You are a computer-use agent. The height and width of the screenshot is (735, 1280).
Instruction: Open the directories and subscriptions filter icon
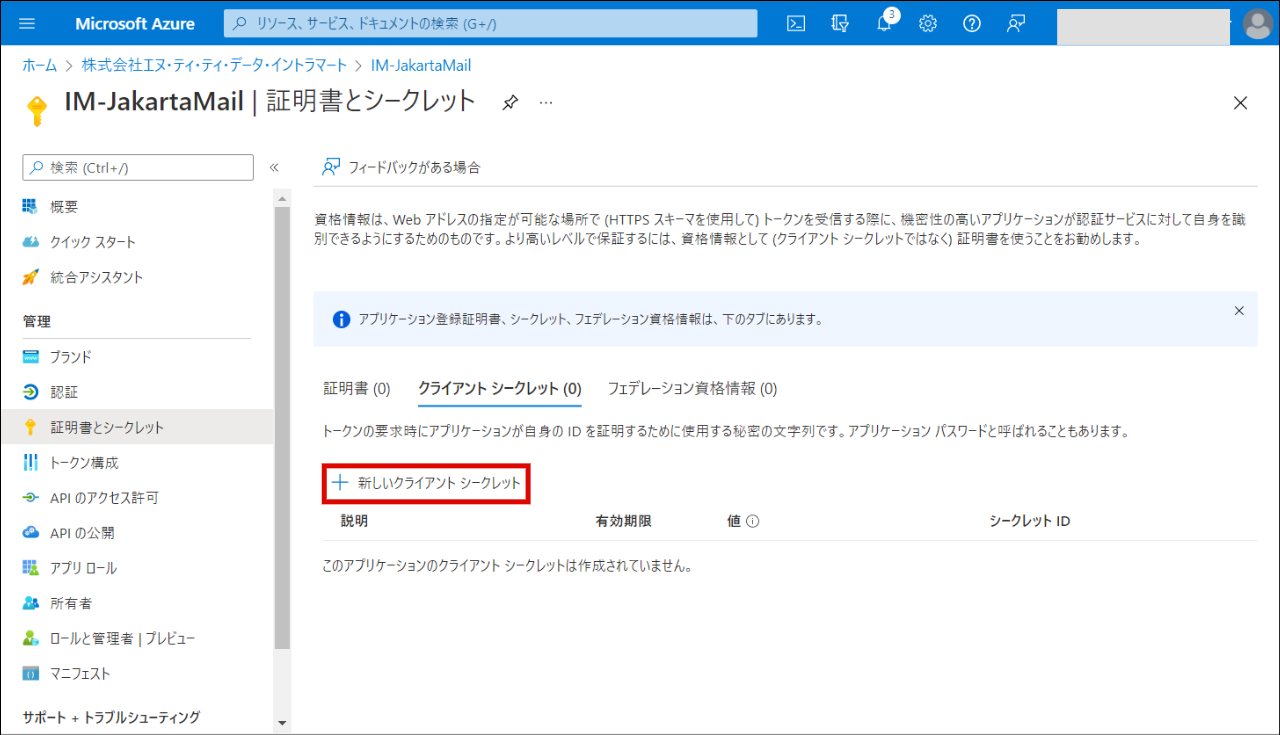[x=840, y=24]
